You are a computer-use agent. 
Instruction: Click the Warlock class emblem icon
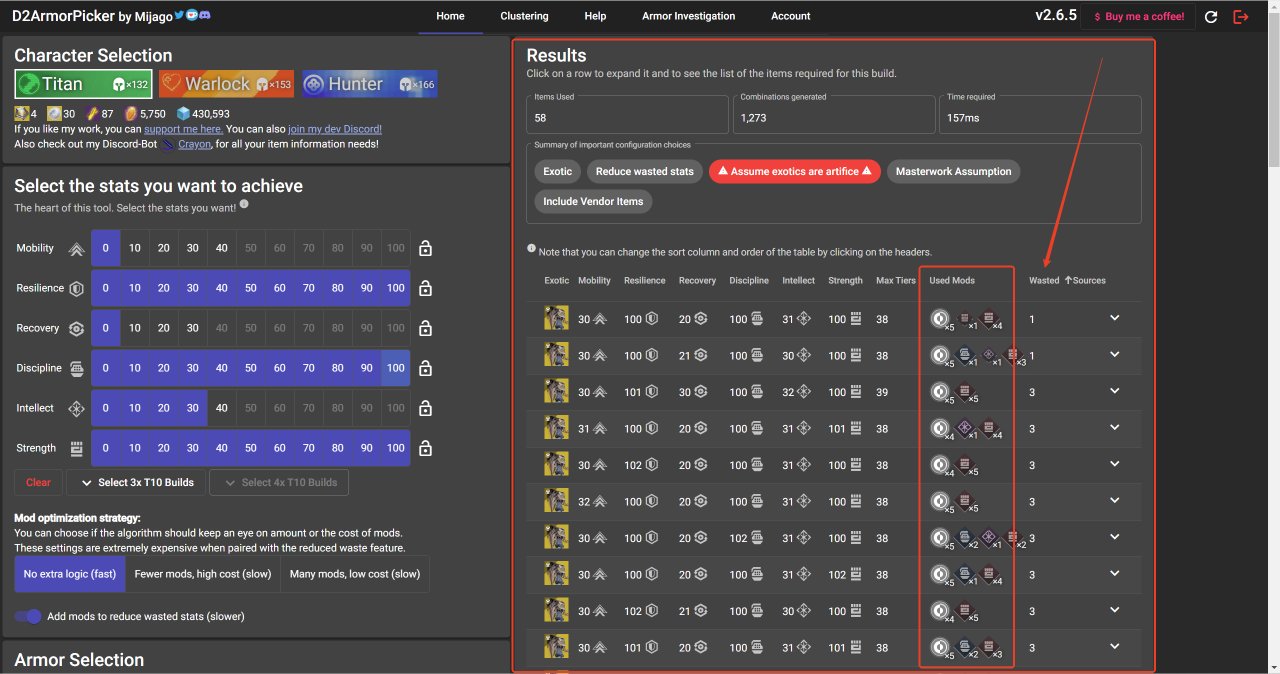pyautogui.click(x=174, y=84)
